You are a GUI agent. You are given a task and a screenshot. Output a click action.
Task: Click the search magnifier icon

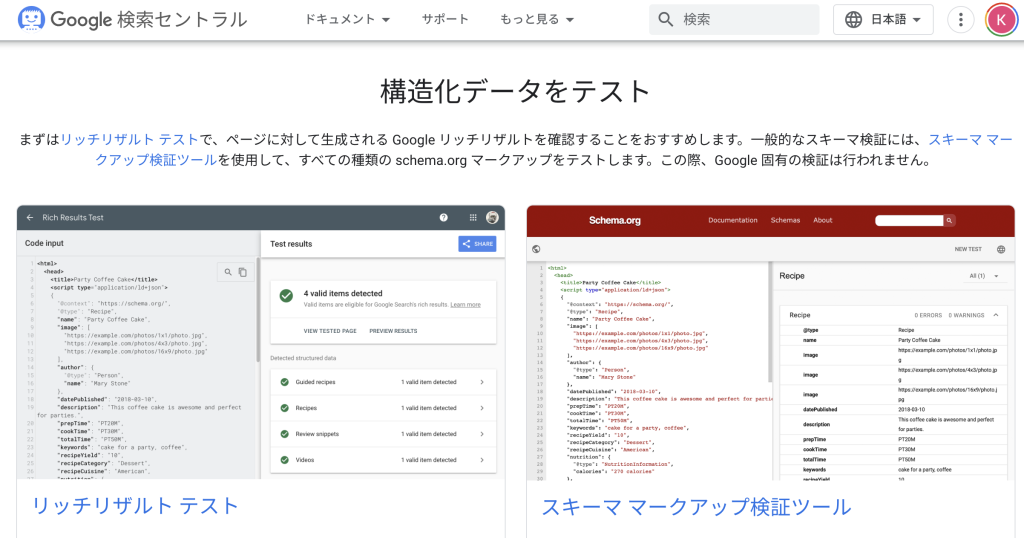point(665,20)
